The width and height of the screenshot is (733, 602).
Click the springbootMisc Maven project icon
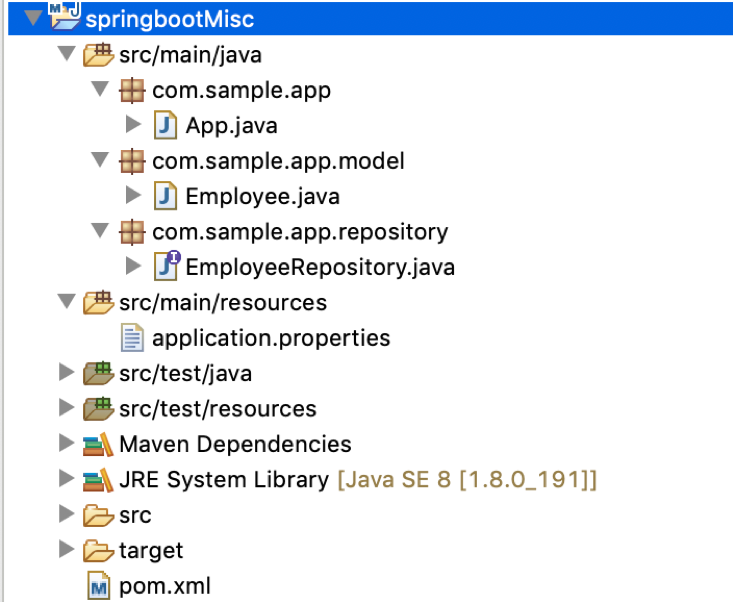click(65, 16)
